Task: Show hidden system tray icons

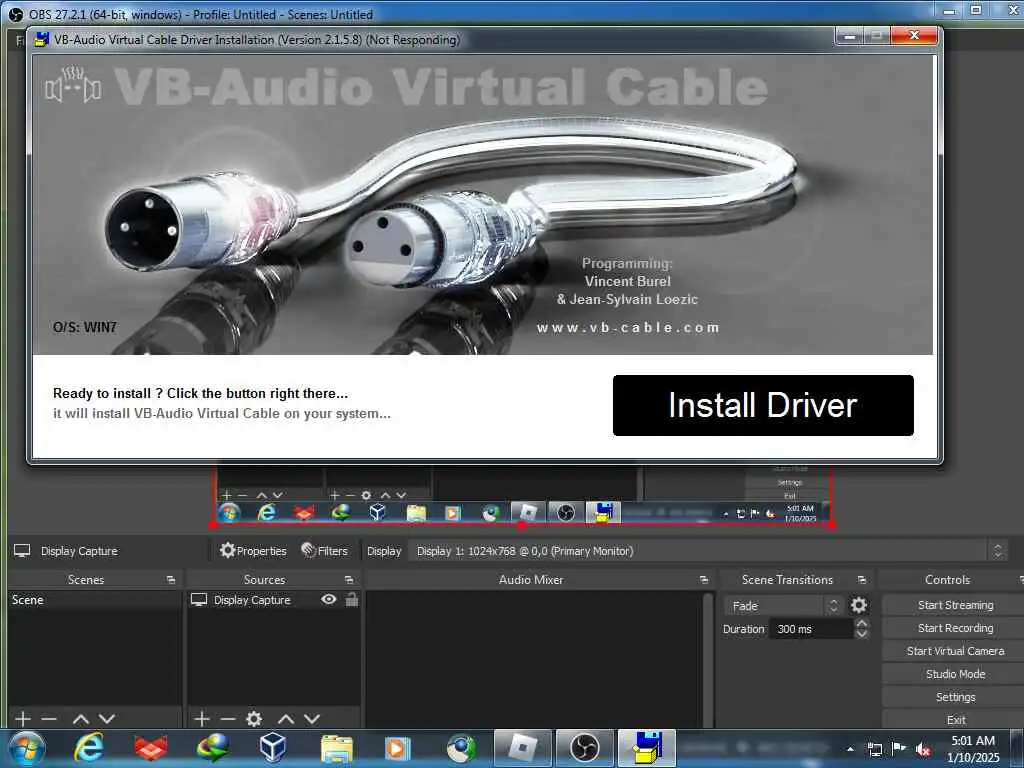Action: tap(850, 749)
